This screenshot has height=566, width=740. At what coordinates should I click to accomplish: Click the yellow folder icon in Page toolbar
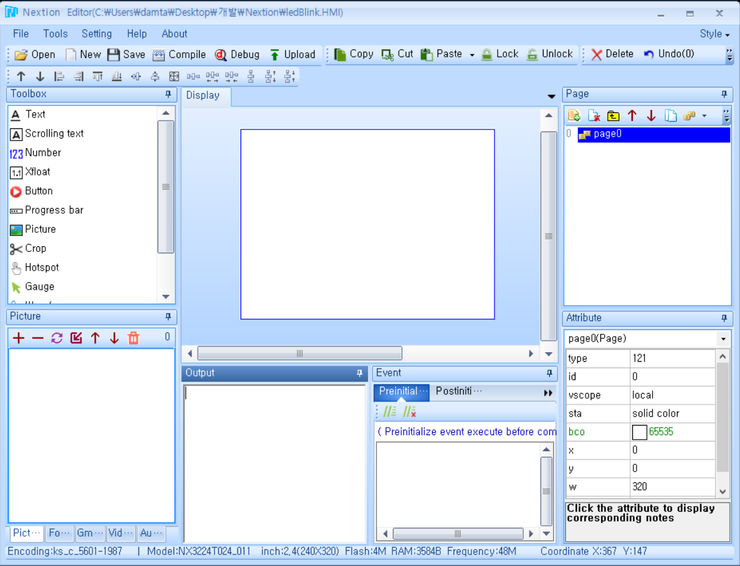point(613,116)
